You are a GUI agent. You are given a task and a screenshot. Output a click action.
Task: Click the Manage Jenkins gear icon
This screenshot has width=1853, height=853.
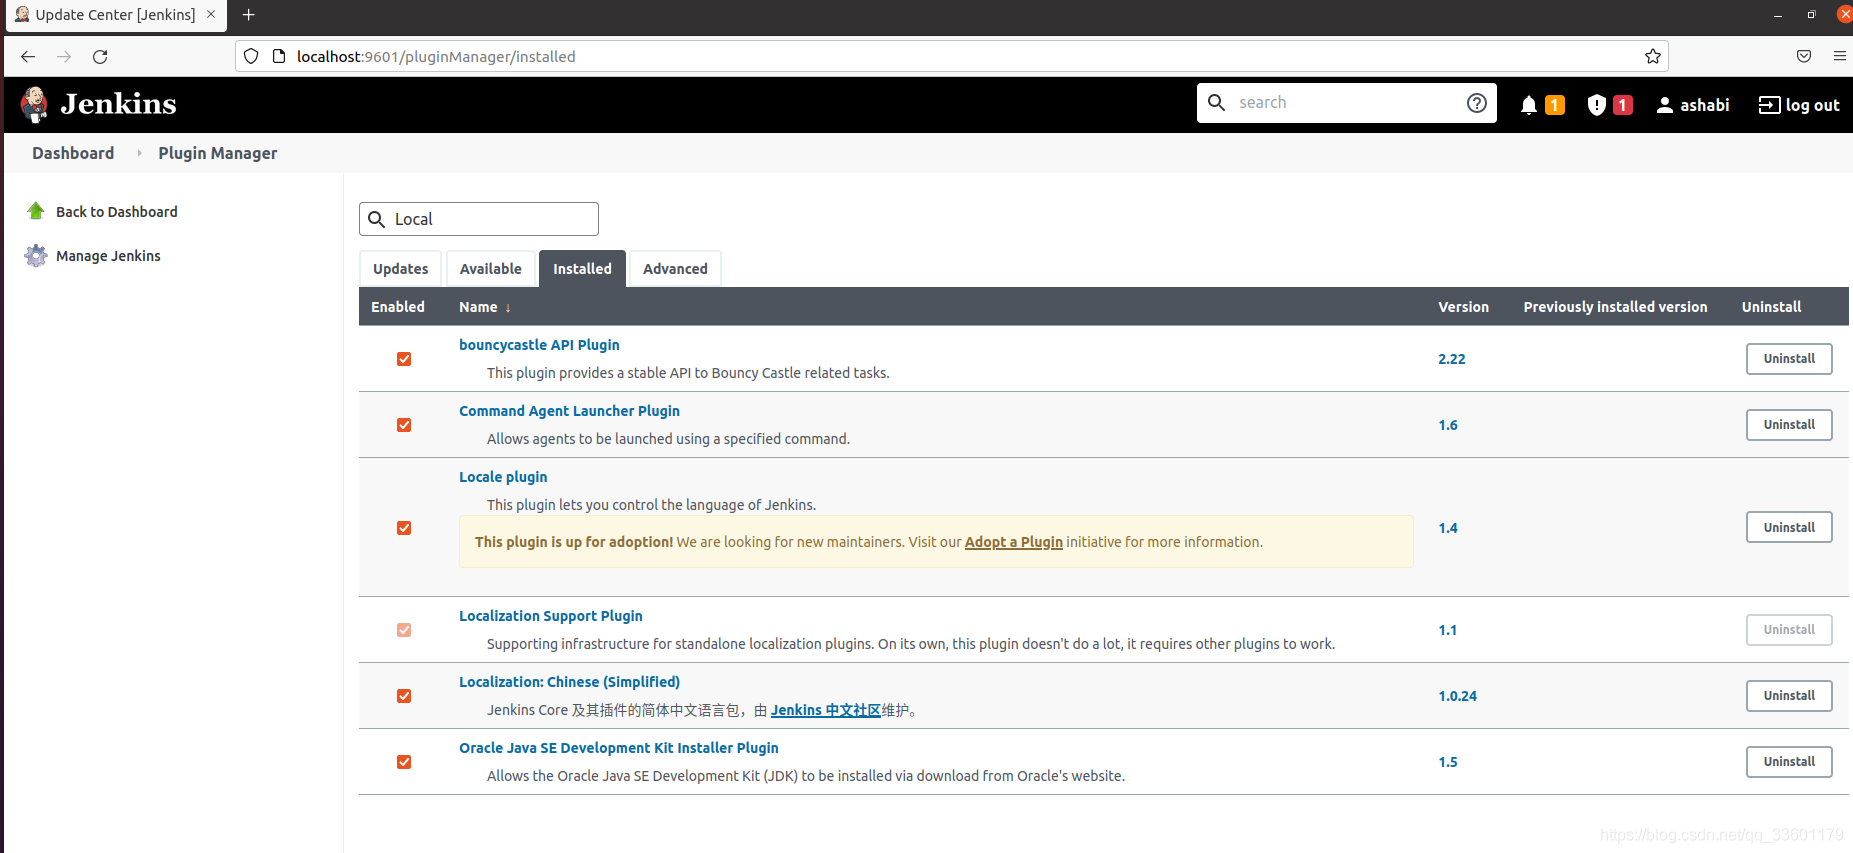[x=36, y=256]
